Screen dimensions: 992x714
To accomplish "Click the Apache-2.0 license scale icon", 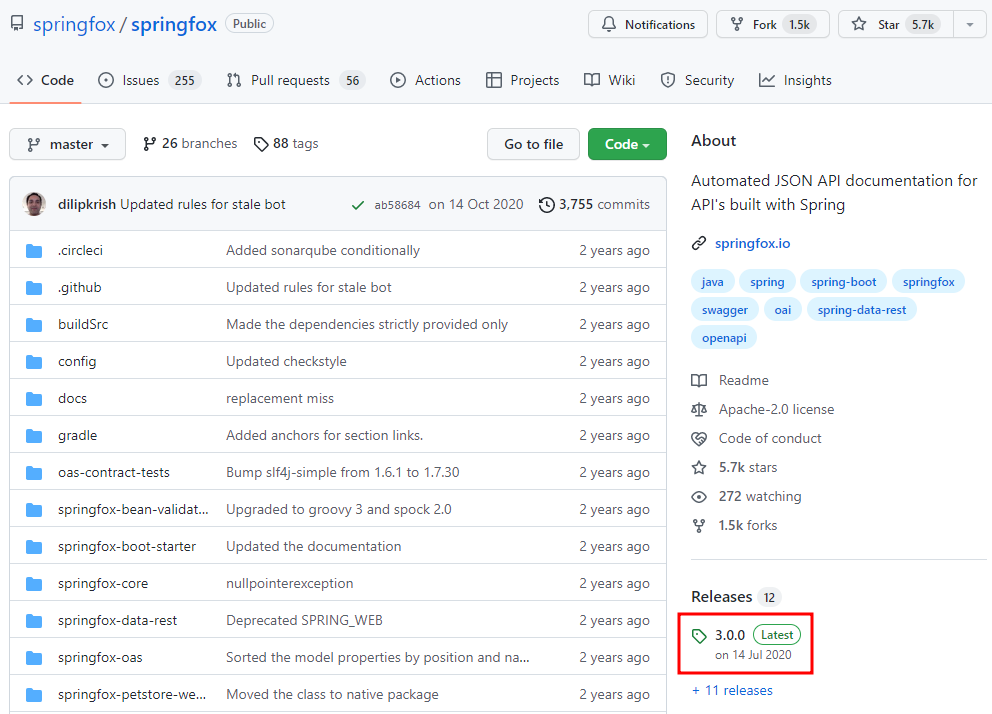I will tap(699, 410).
